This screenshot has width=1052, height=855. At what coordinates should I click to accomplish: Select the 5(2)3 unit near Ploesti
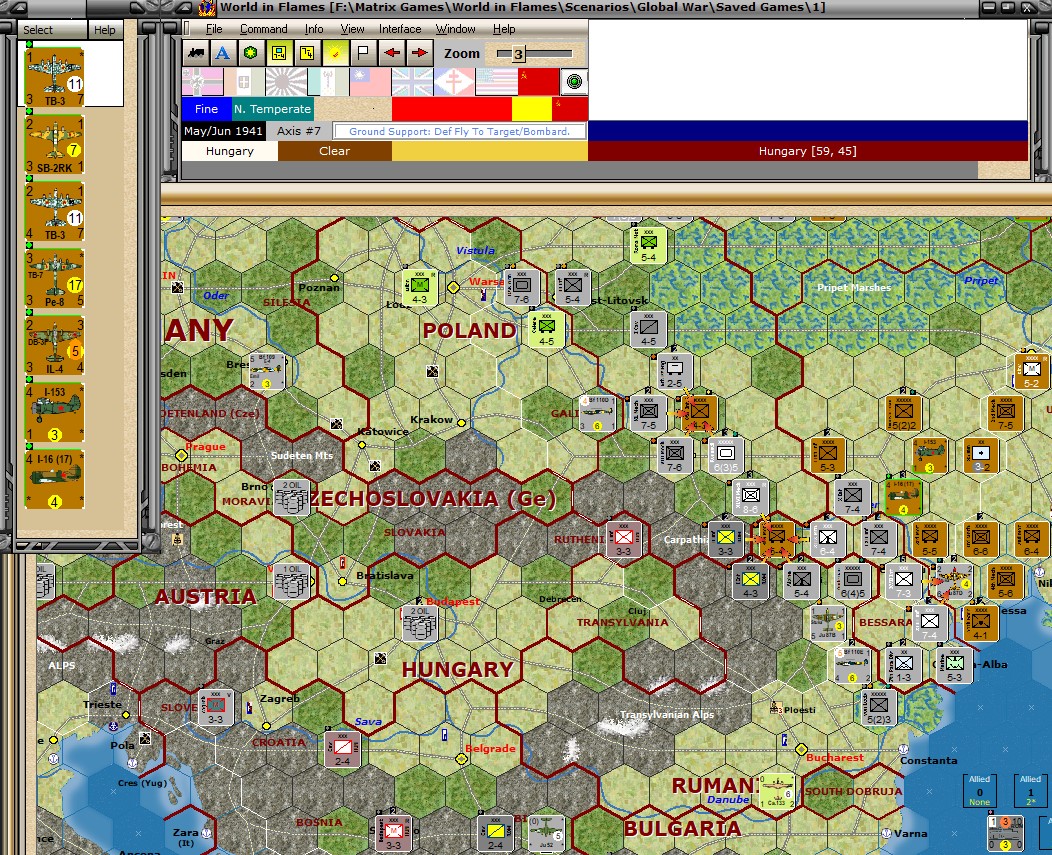pyautogui.click(x=878, y=707)
